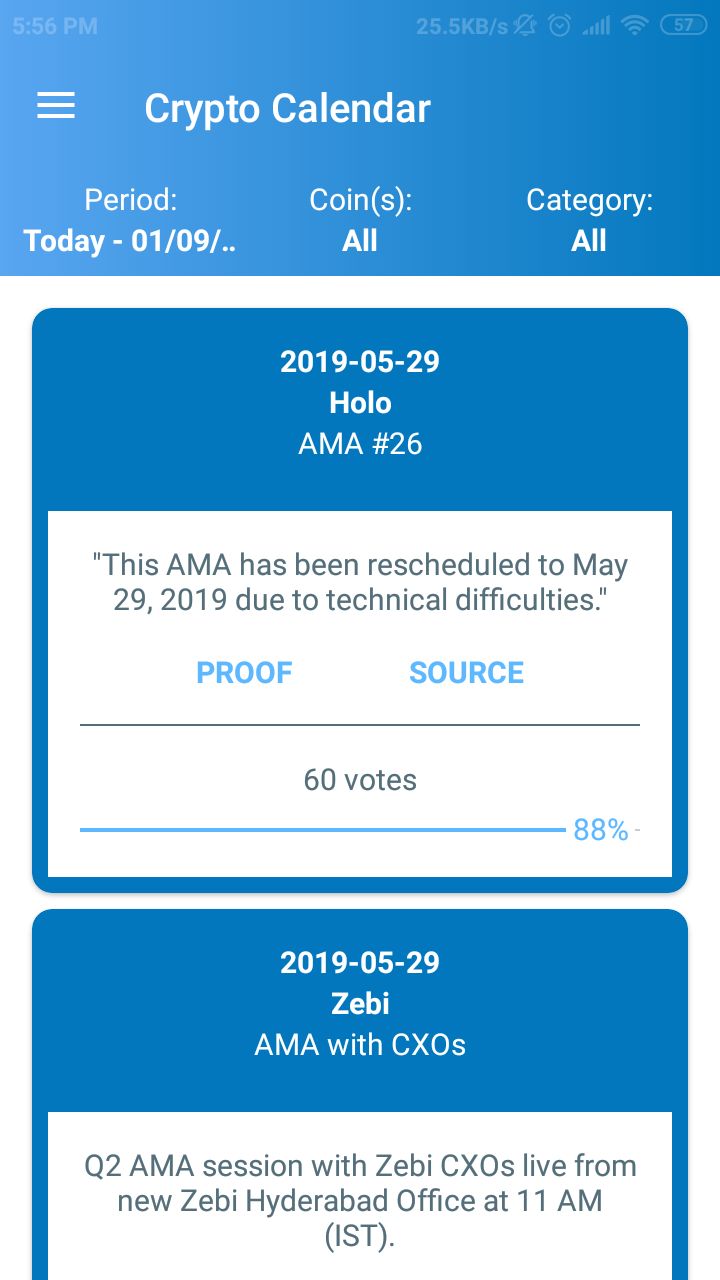Select the Zebi AMA with CXOs header
Viewport: 720px width, 1280px height.
360,1004
